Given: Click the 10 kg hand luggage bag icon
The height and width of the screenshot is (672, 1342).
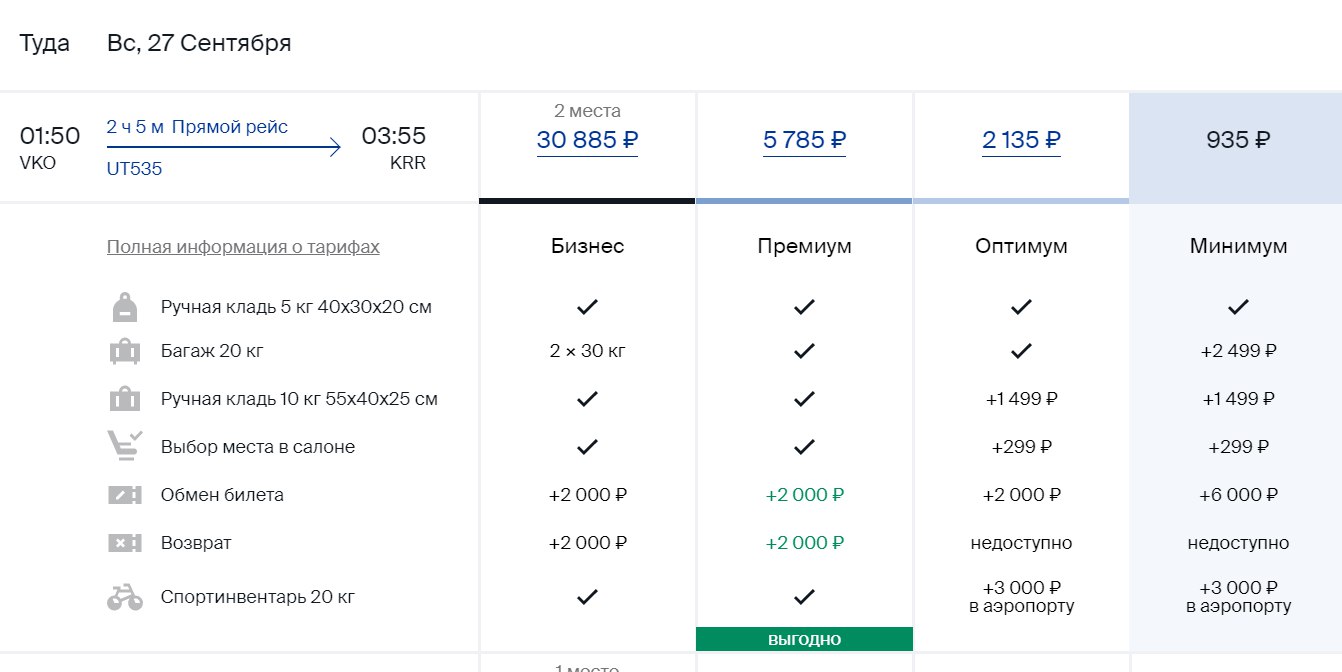Looking at the screenshot, I should 125,400.
